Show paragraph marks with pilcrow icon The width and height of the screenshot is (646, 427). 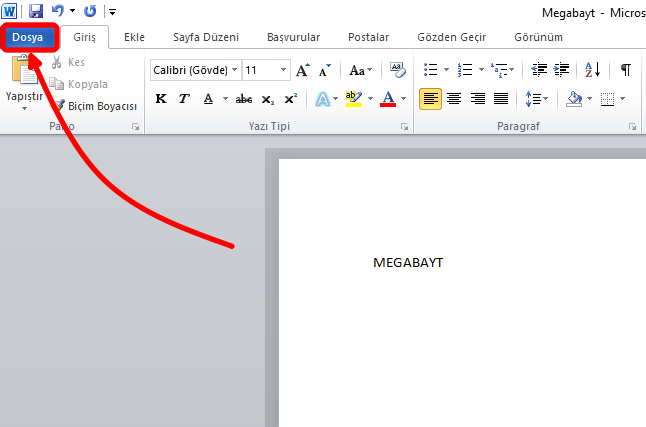coord(625,70)
